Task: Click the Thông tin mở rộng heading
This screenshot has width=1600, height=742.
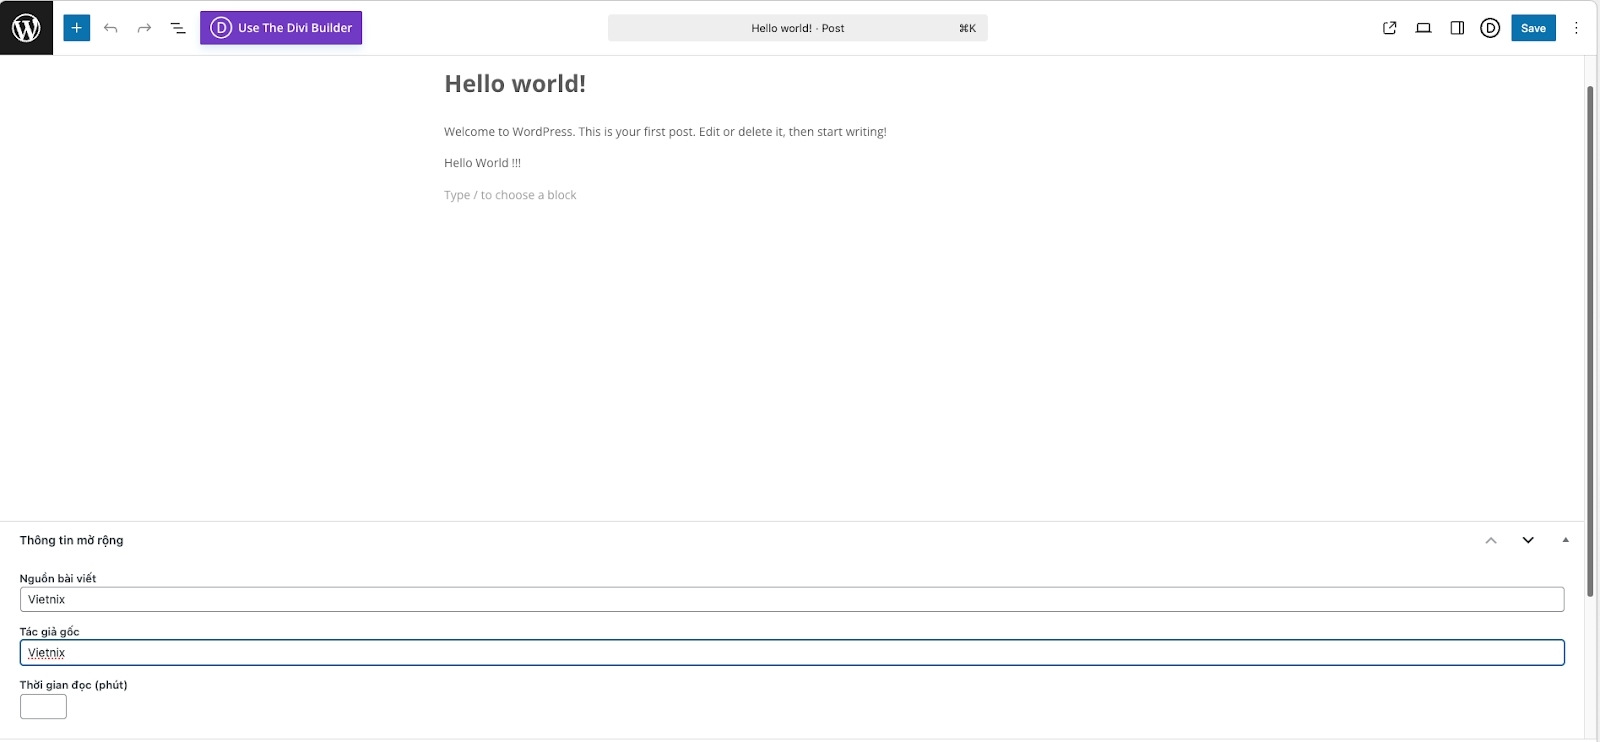Action: (x=72, y=540)
